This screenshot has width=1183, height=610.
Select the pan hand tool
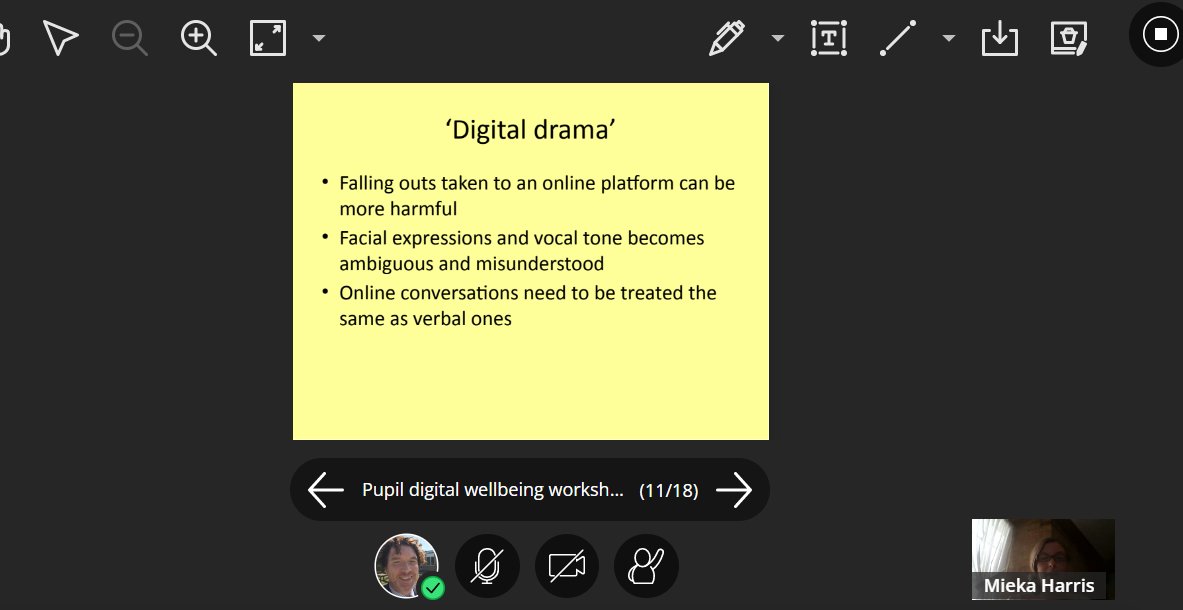click(x=4, y=39)
